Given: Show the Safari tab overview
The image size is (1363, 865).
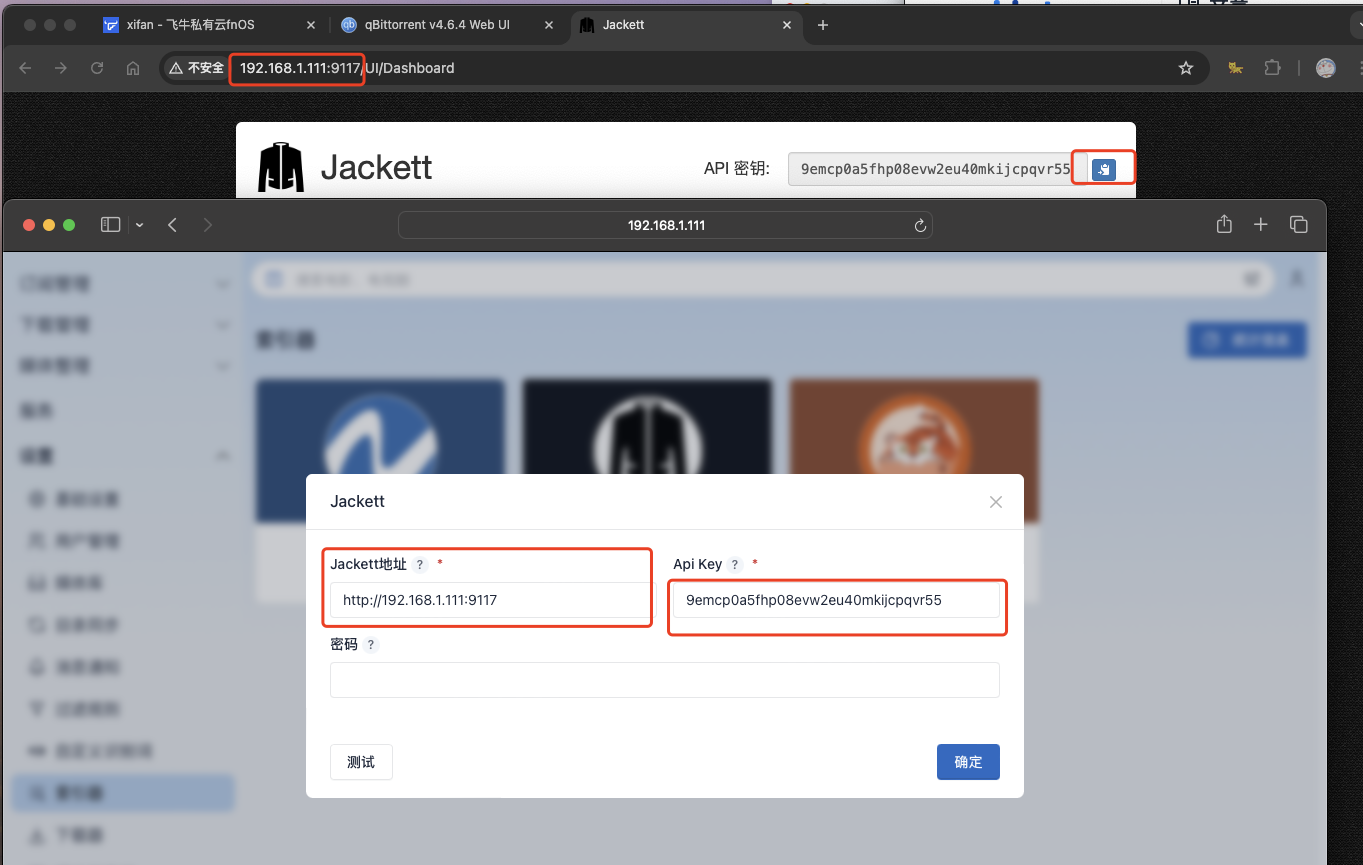Looking at the screenshot, I should point(1299,225).
